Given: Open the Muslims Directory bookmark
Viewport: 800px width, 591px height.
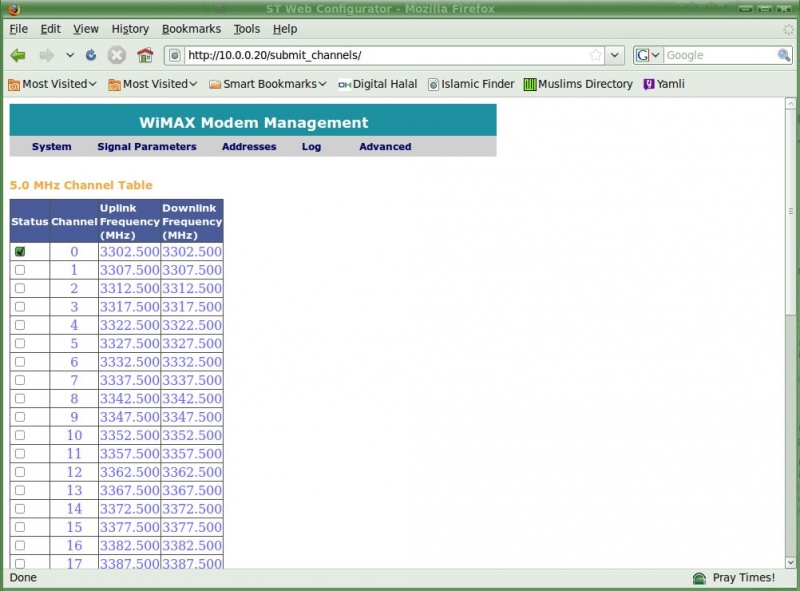Looking at the screenshot, I should (x=578, y=84).
